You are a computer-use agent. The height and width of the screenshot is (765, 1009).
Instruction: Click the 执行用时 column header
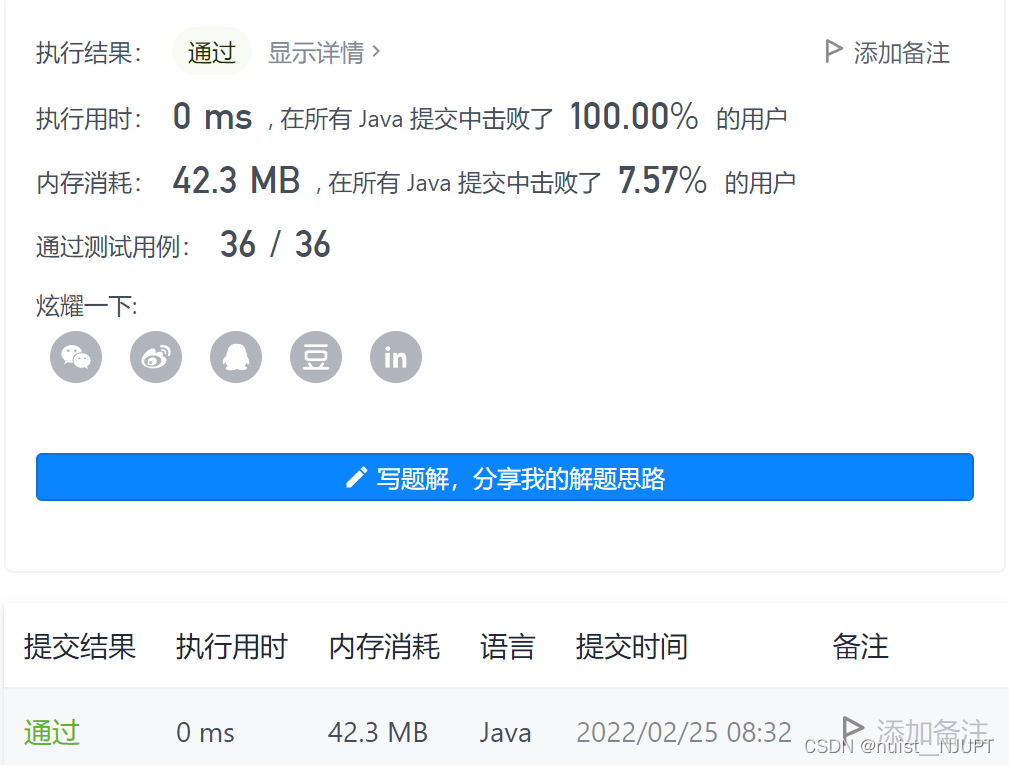coord(232,647)
